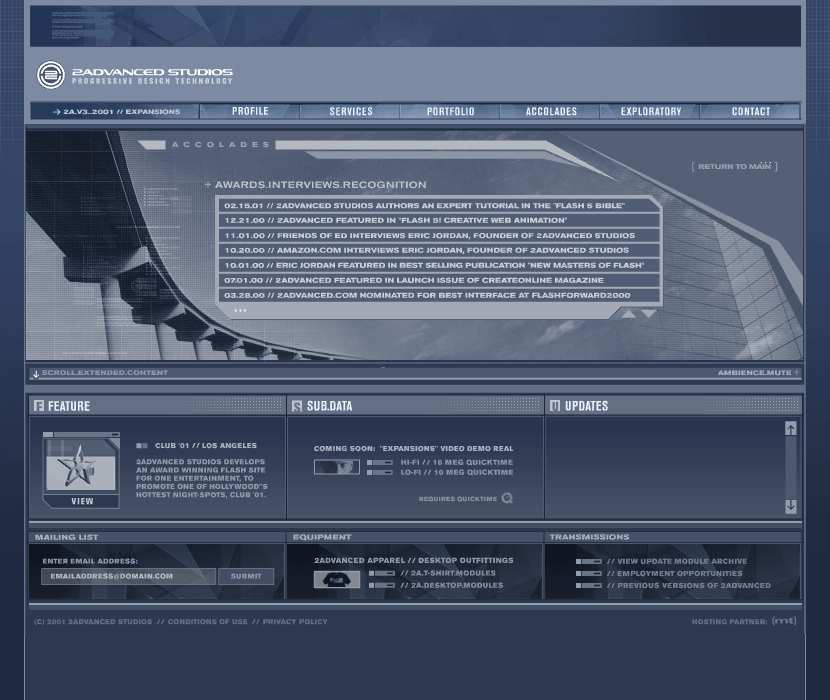
Task: Focus the email address input field
Action: point(128,576)
